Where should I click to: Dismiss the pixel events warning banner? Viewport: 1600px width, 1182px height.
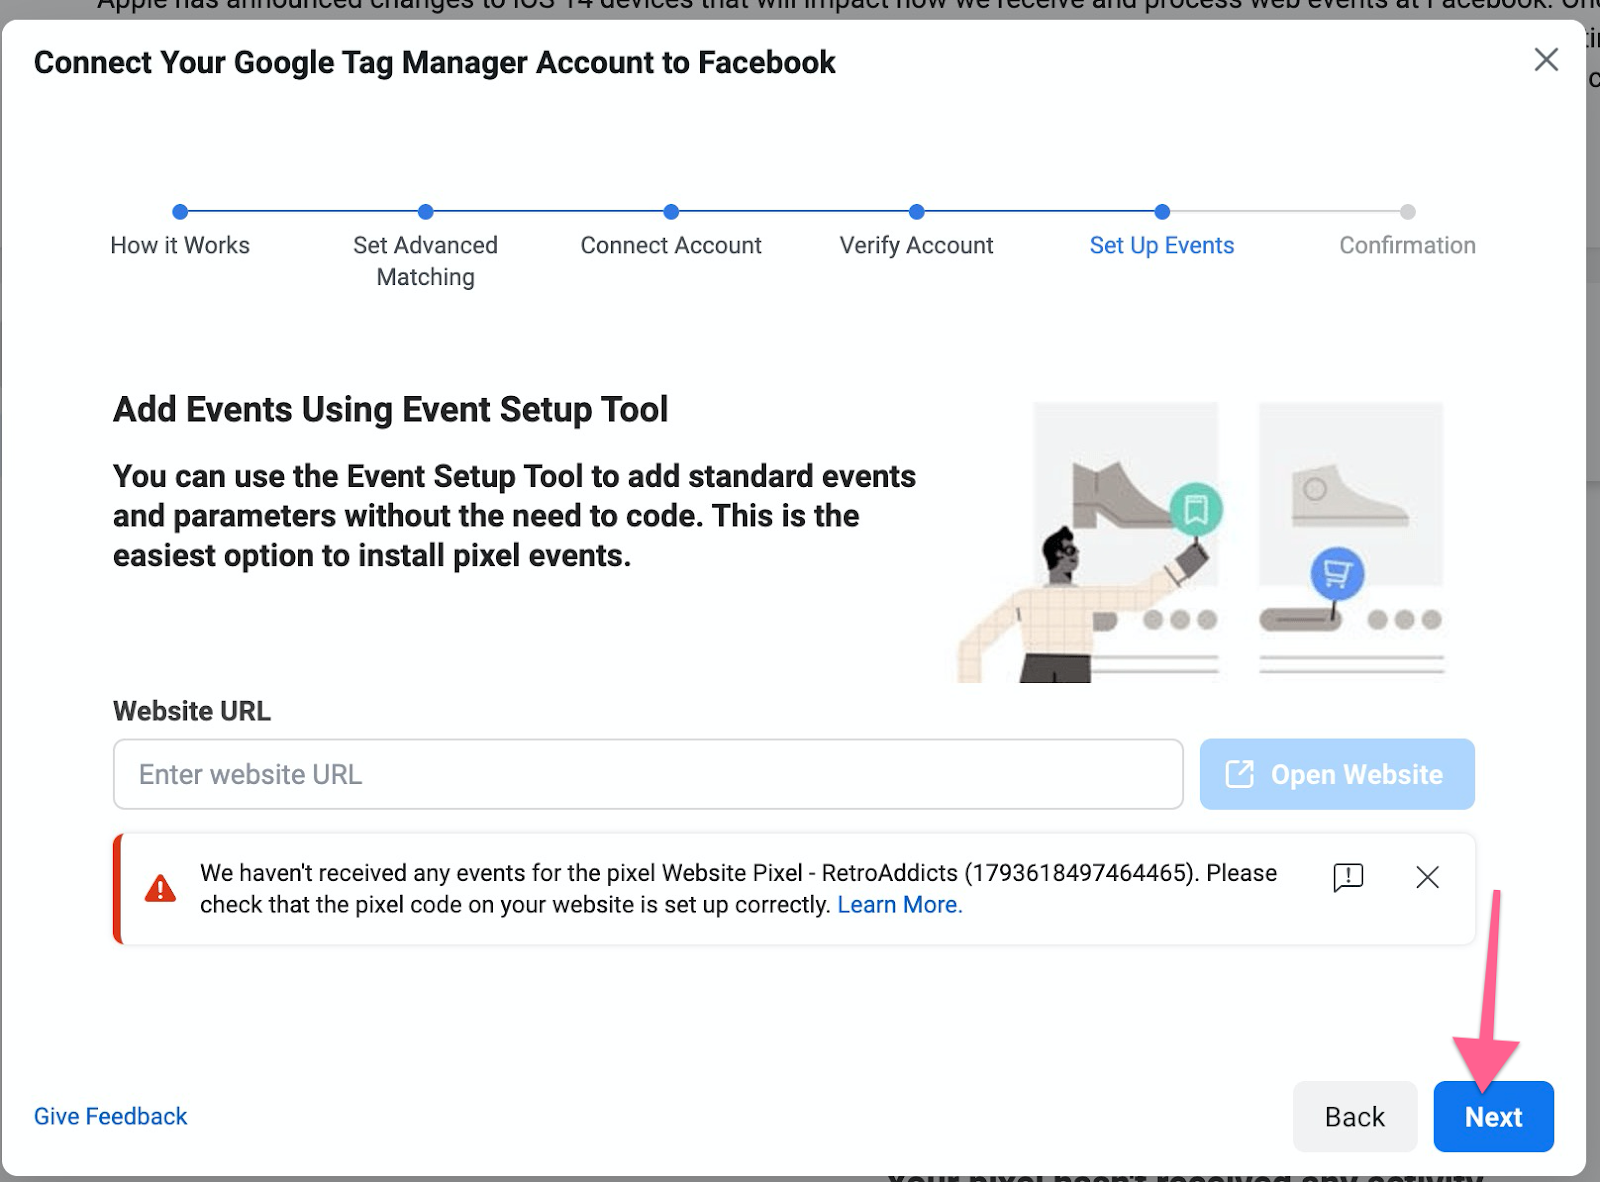[1427, 877]
